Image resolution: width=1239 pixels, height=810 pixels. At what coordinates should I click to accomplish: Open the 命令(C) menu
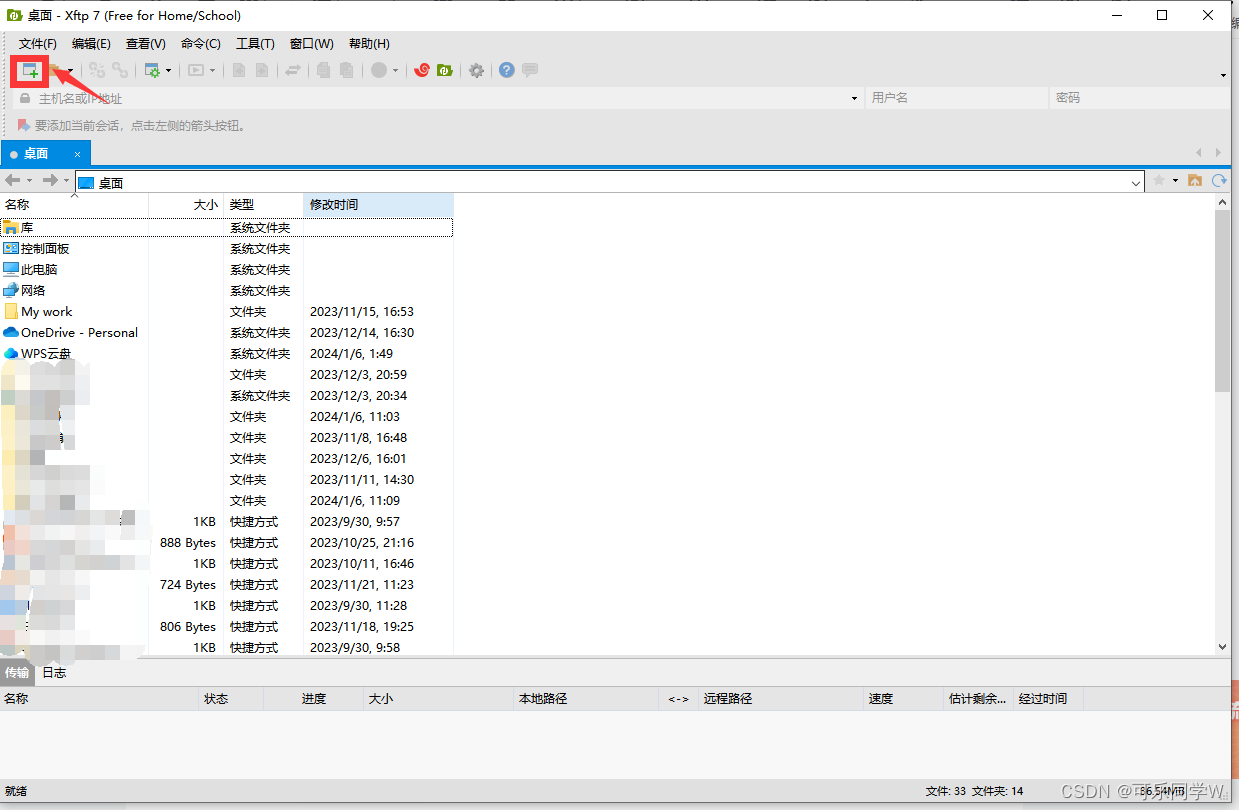tap(201, 44)
